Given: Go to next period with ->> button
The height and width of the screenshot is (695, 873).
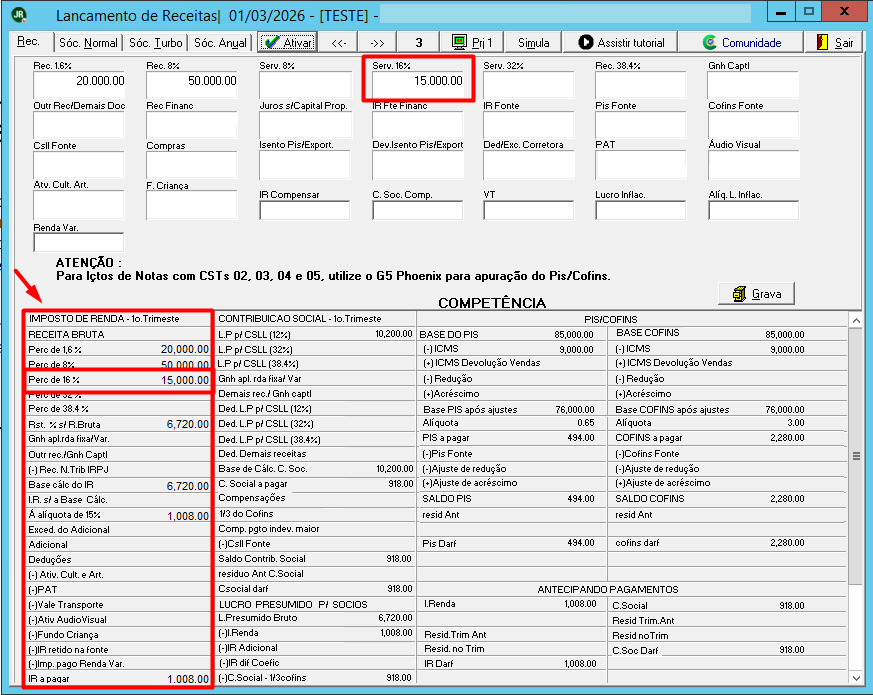Looking at the screenshot, I should (377, 43).
